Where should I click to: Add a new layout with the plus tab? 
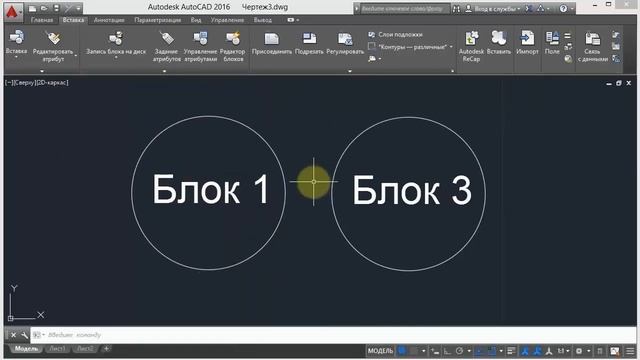[106, 349]
